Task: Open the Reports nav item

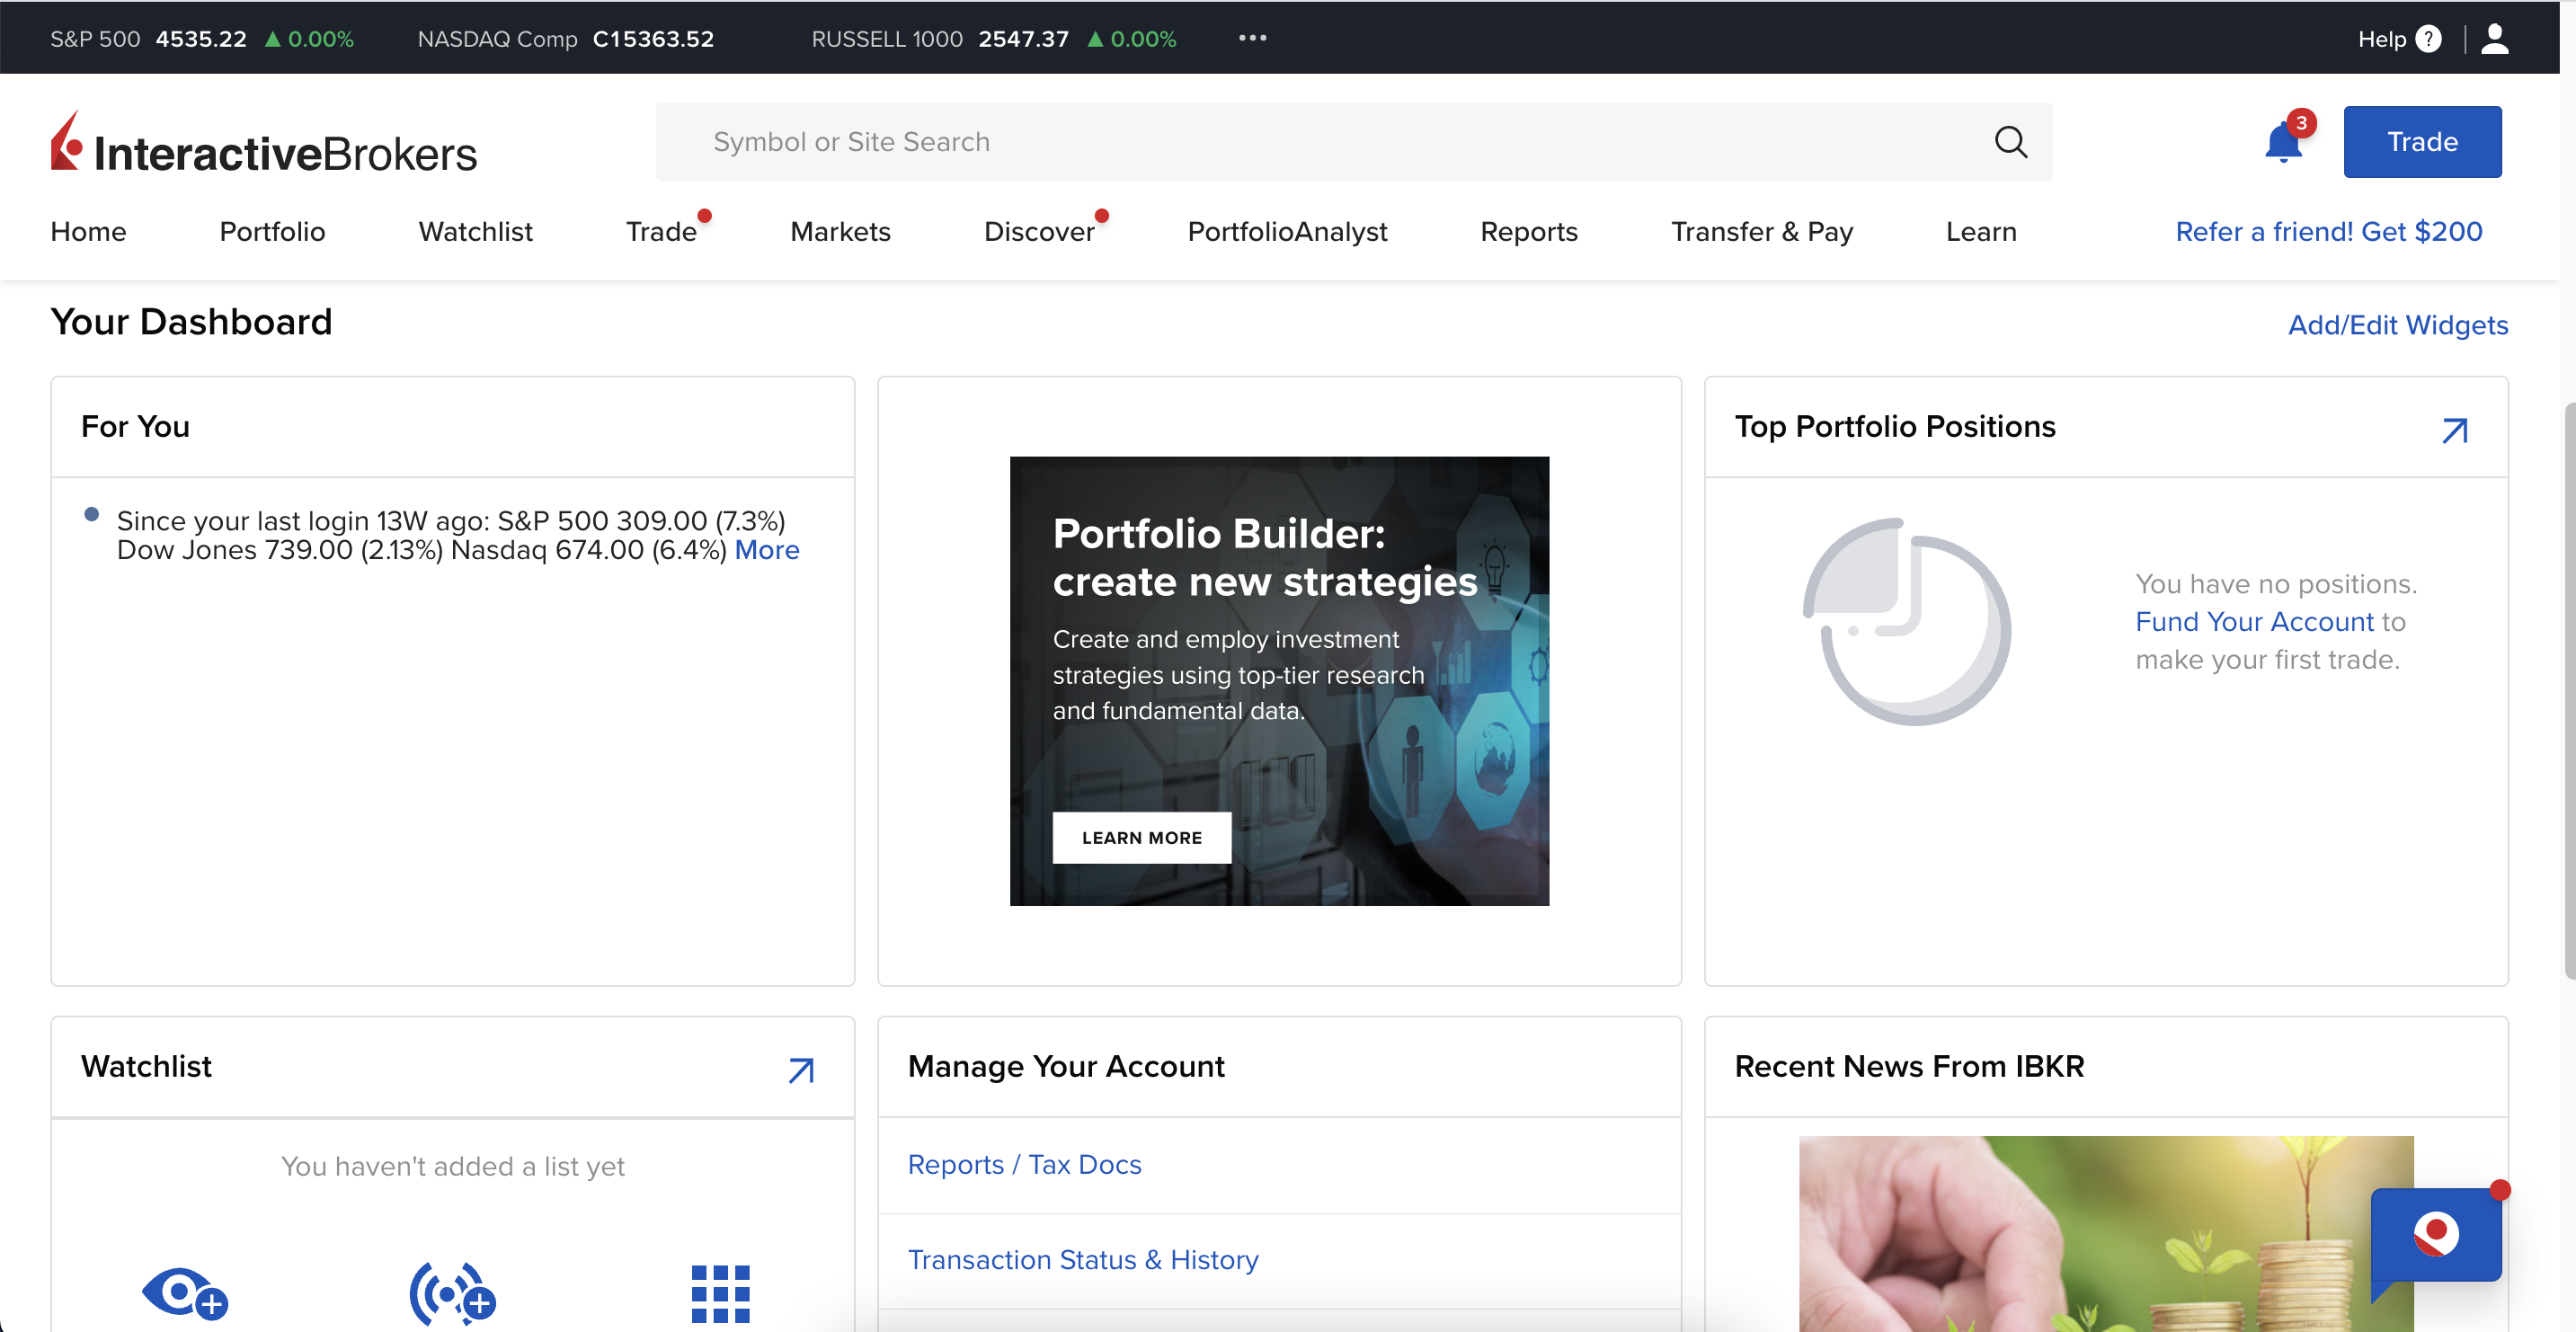Action: click(x=1528, y=231)
